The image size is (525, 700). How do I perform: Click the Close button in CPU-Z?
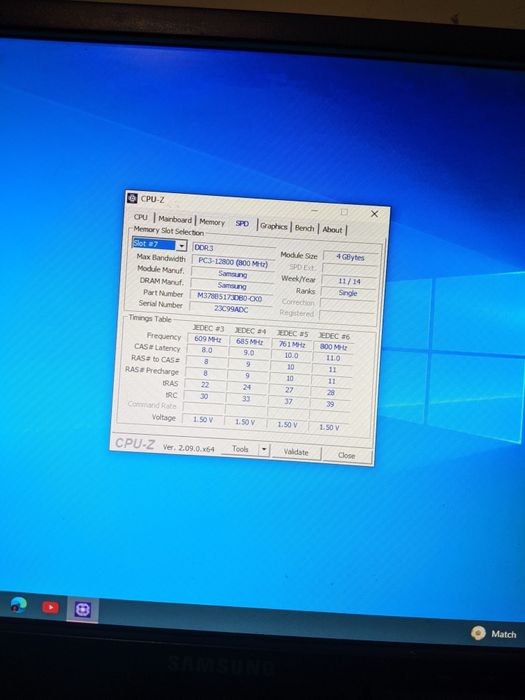coord(346,455)
